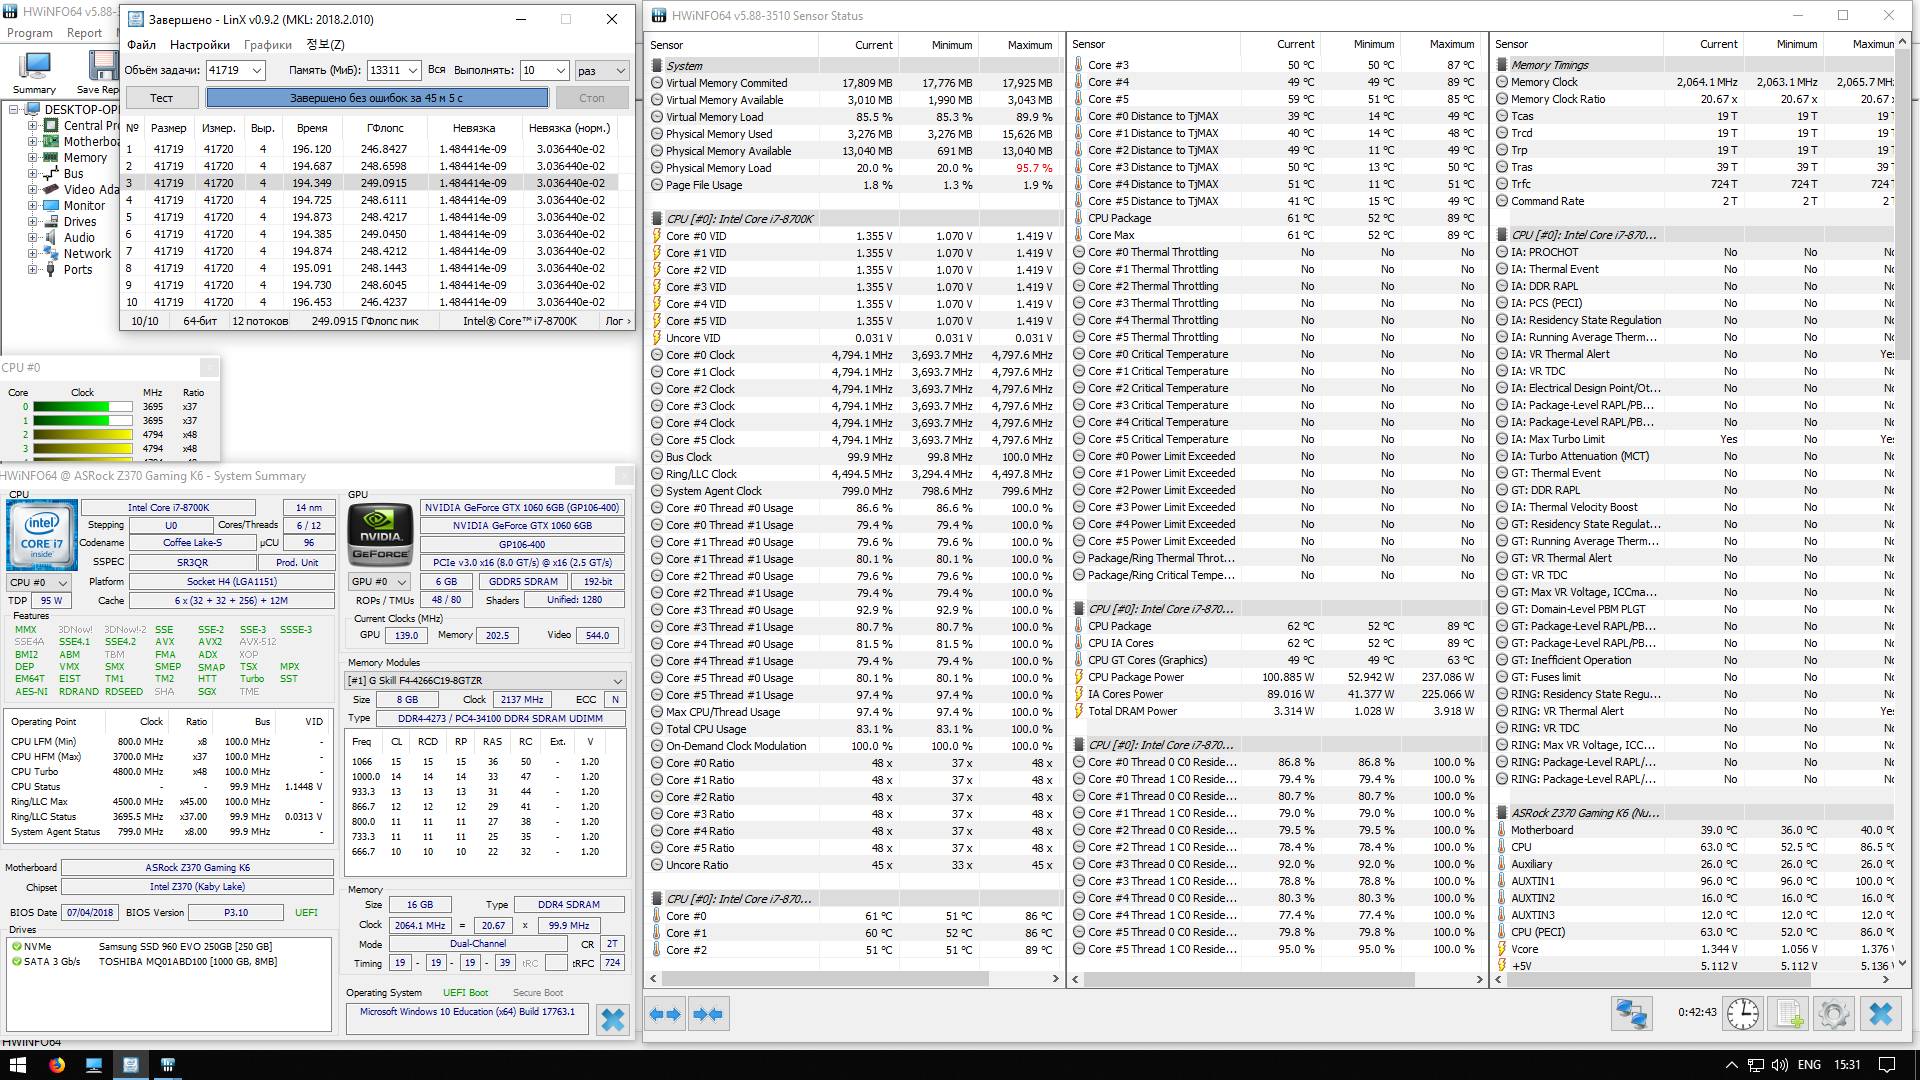Open the remote network monitoring icon
Viewport: 1920px width, 1080px height.
1631,1014
